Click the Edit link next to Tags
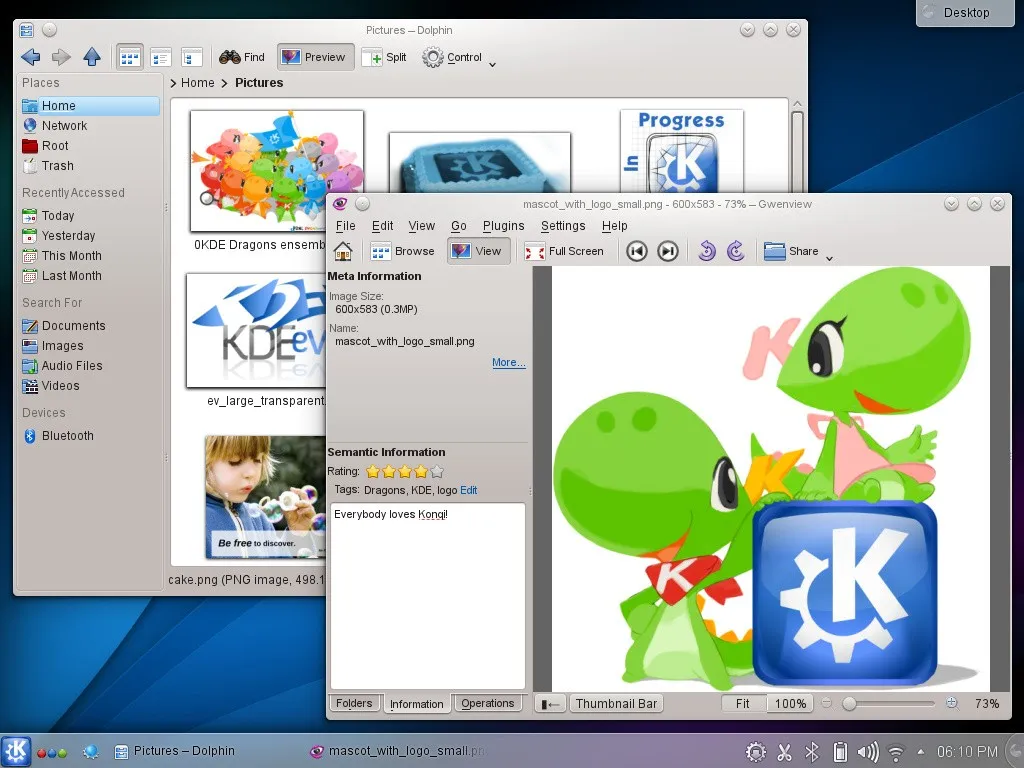This screenshot has width=1024, height=768. [468, 490]
